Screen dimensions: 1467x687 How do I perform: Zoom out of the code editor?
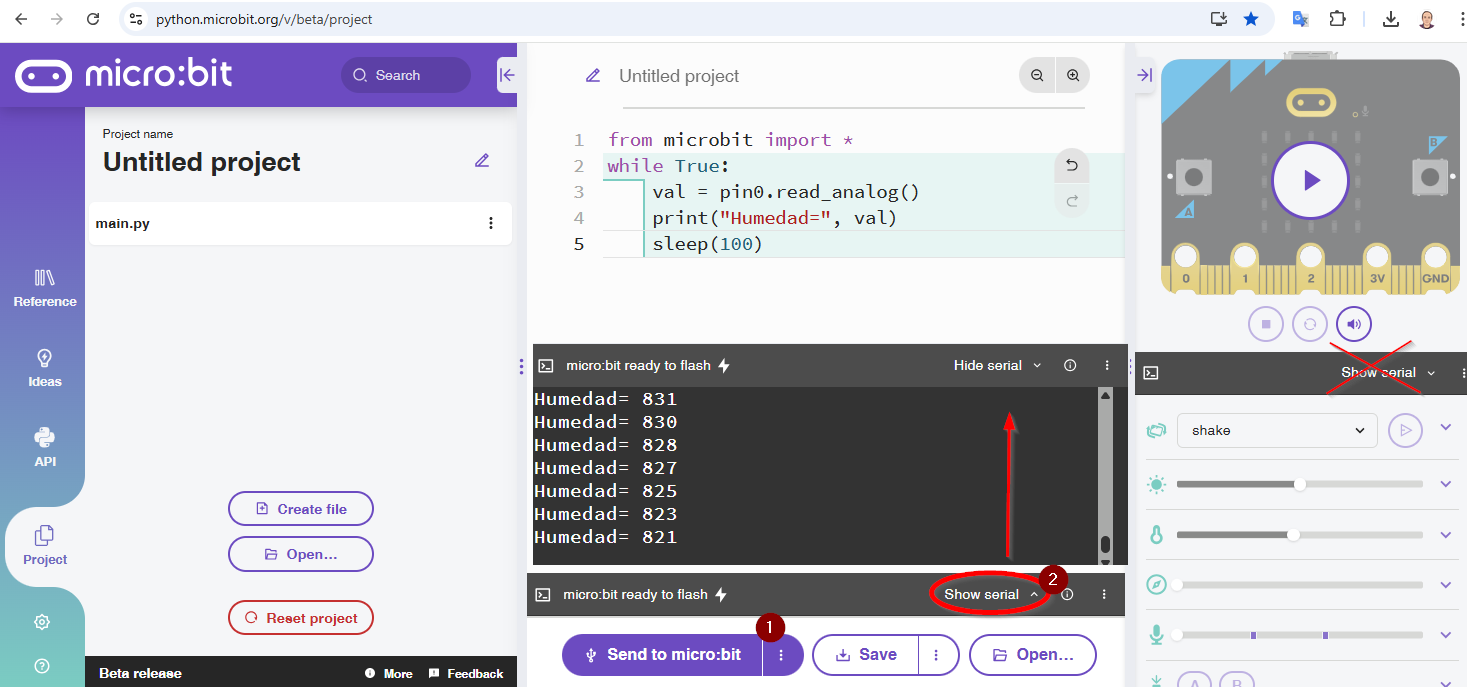[x=1037, y=75]
